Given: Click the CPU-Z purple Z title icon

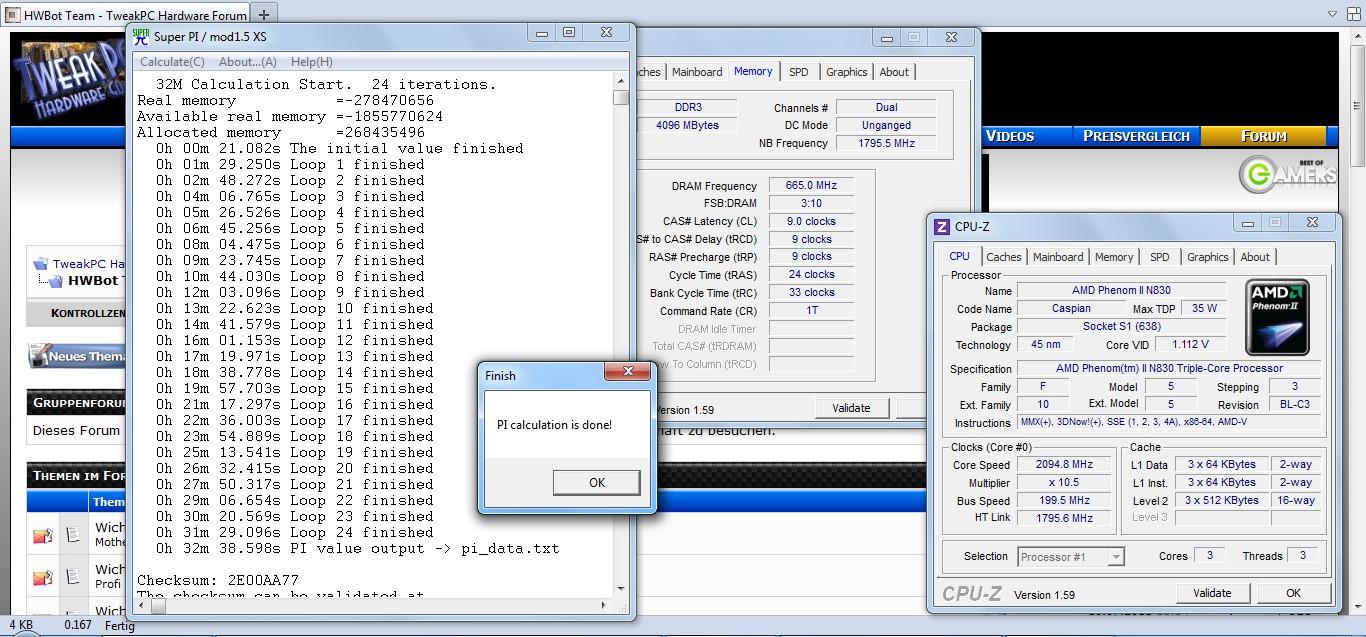Looking at the screenshot, I should 942,227.
